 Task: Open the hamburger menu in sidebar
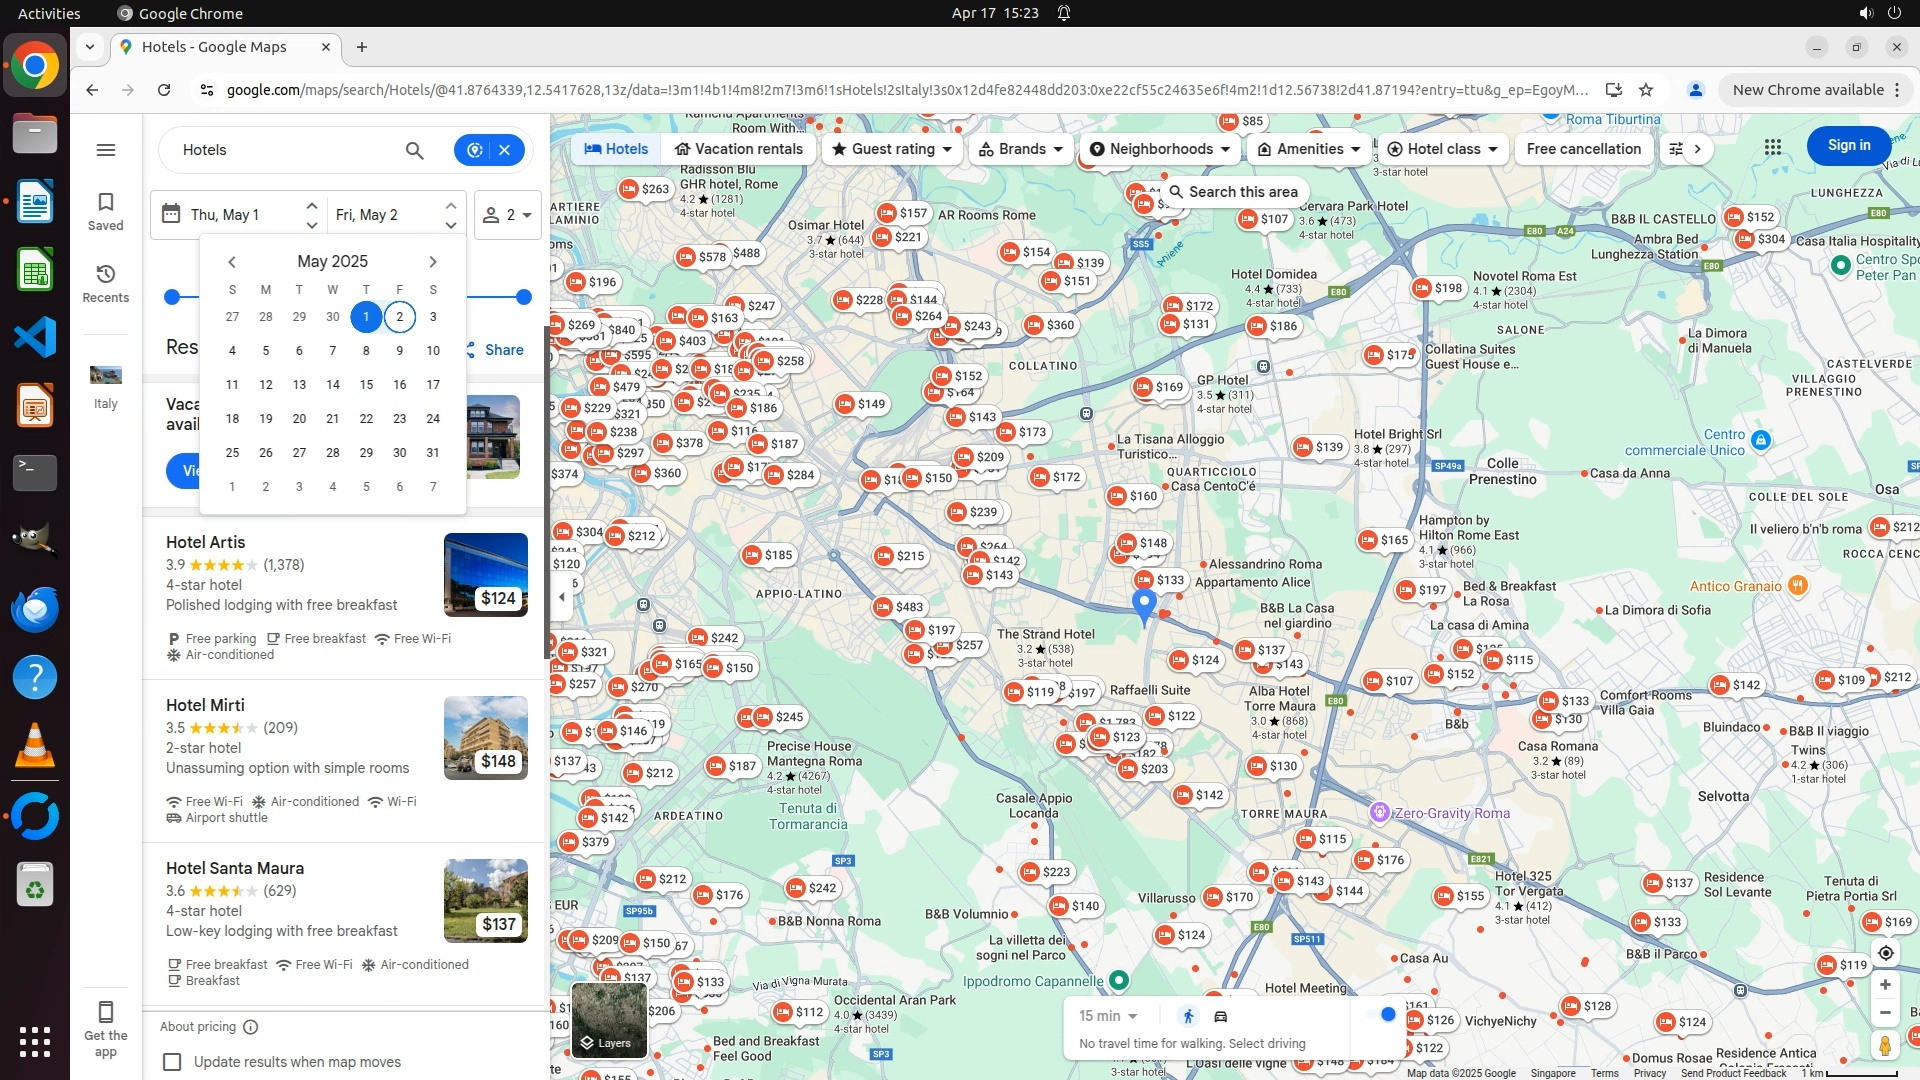pyautogui.click(x=106, y=150)
